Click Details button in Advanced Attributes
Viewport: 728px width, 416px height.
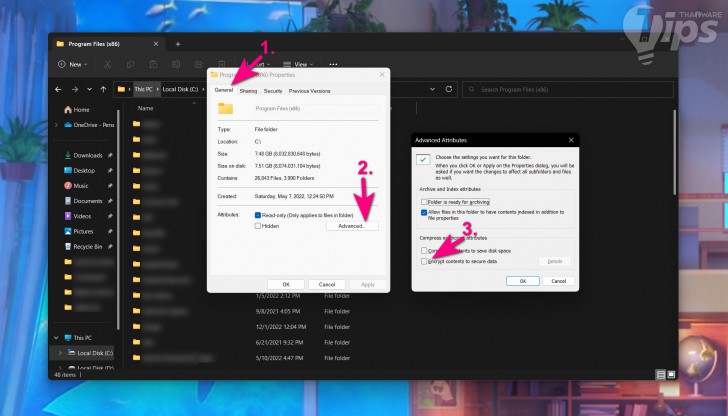point(555,261)
